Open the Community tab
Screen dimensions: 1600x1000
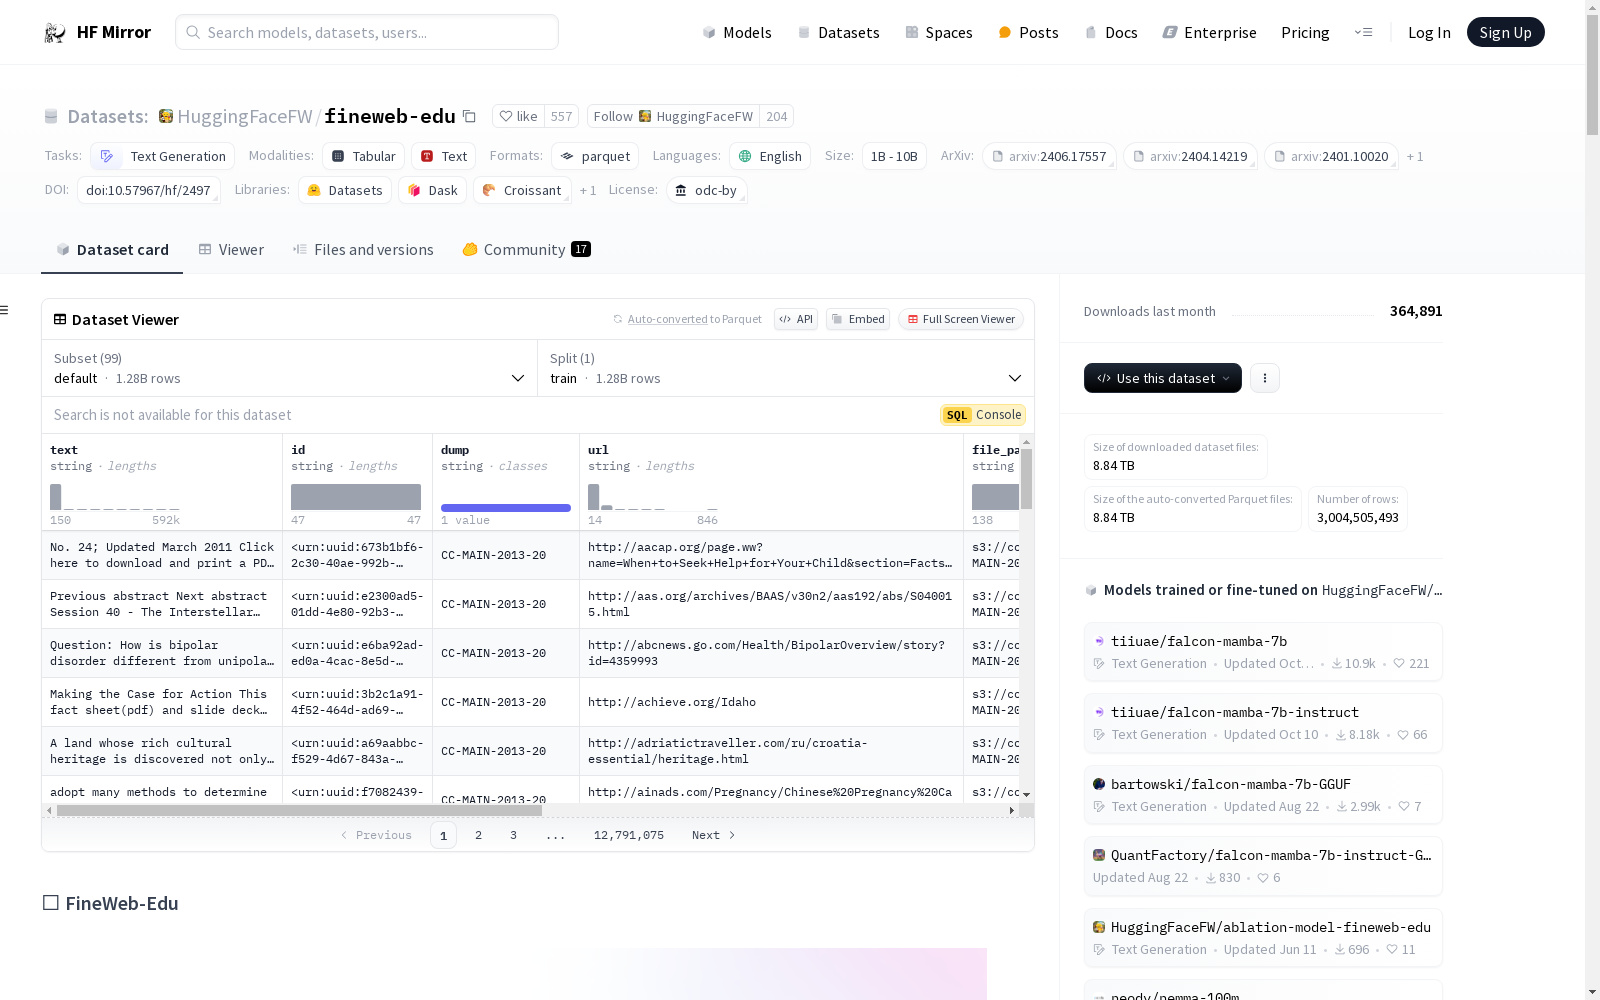pyautogui.click(x=523, y=249)
